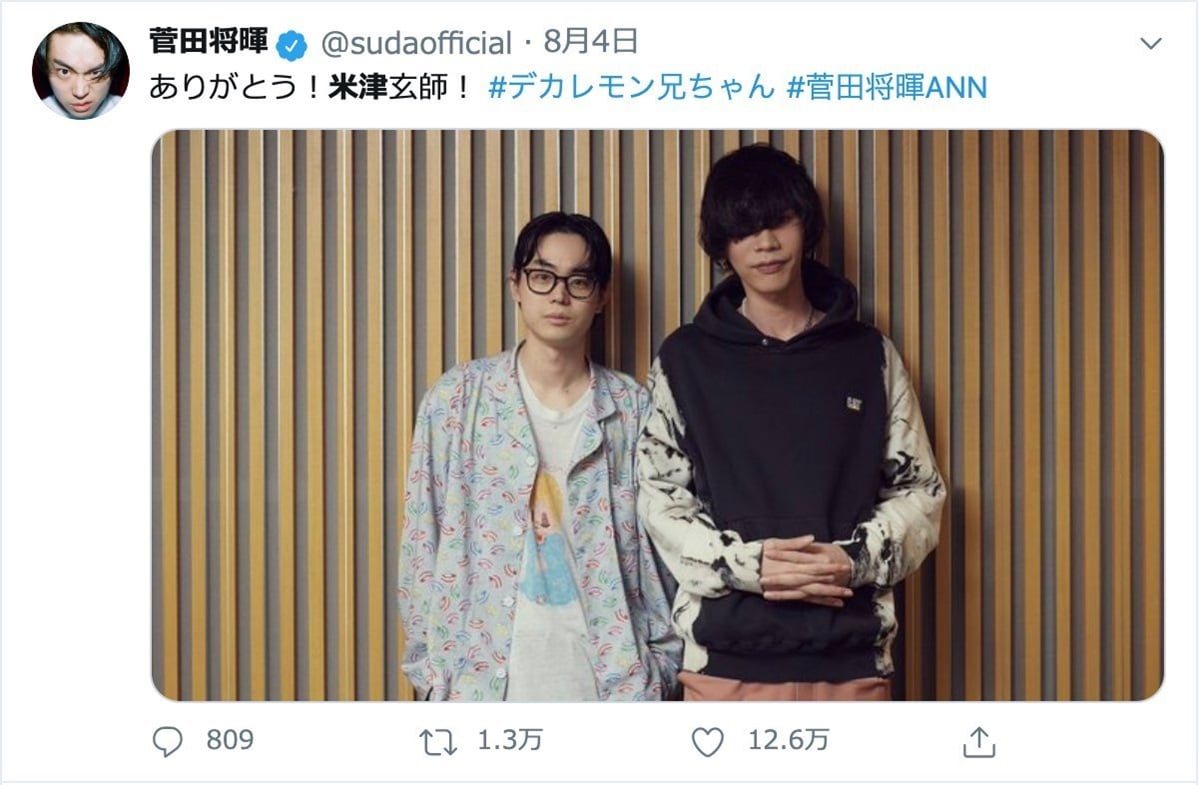View the attached tweet photo
Image resolution: width=1200 pixels, height=785 pixels.
657,415
